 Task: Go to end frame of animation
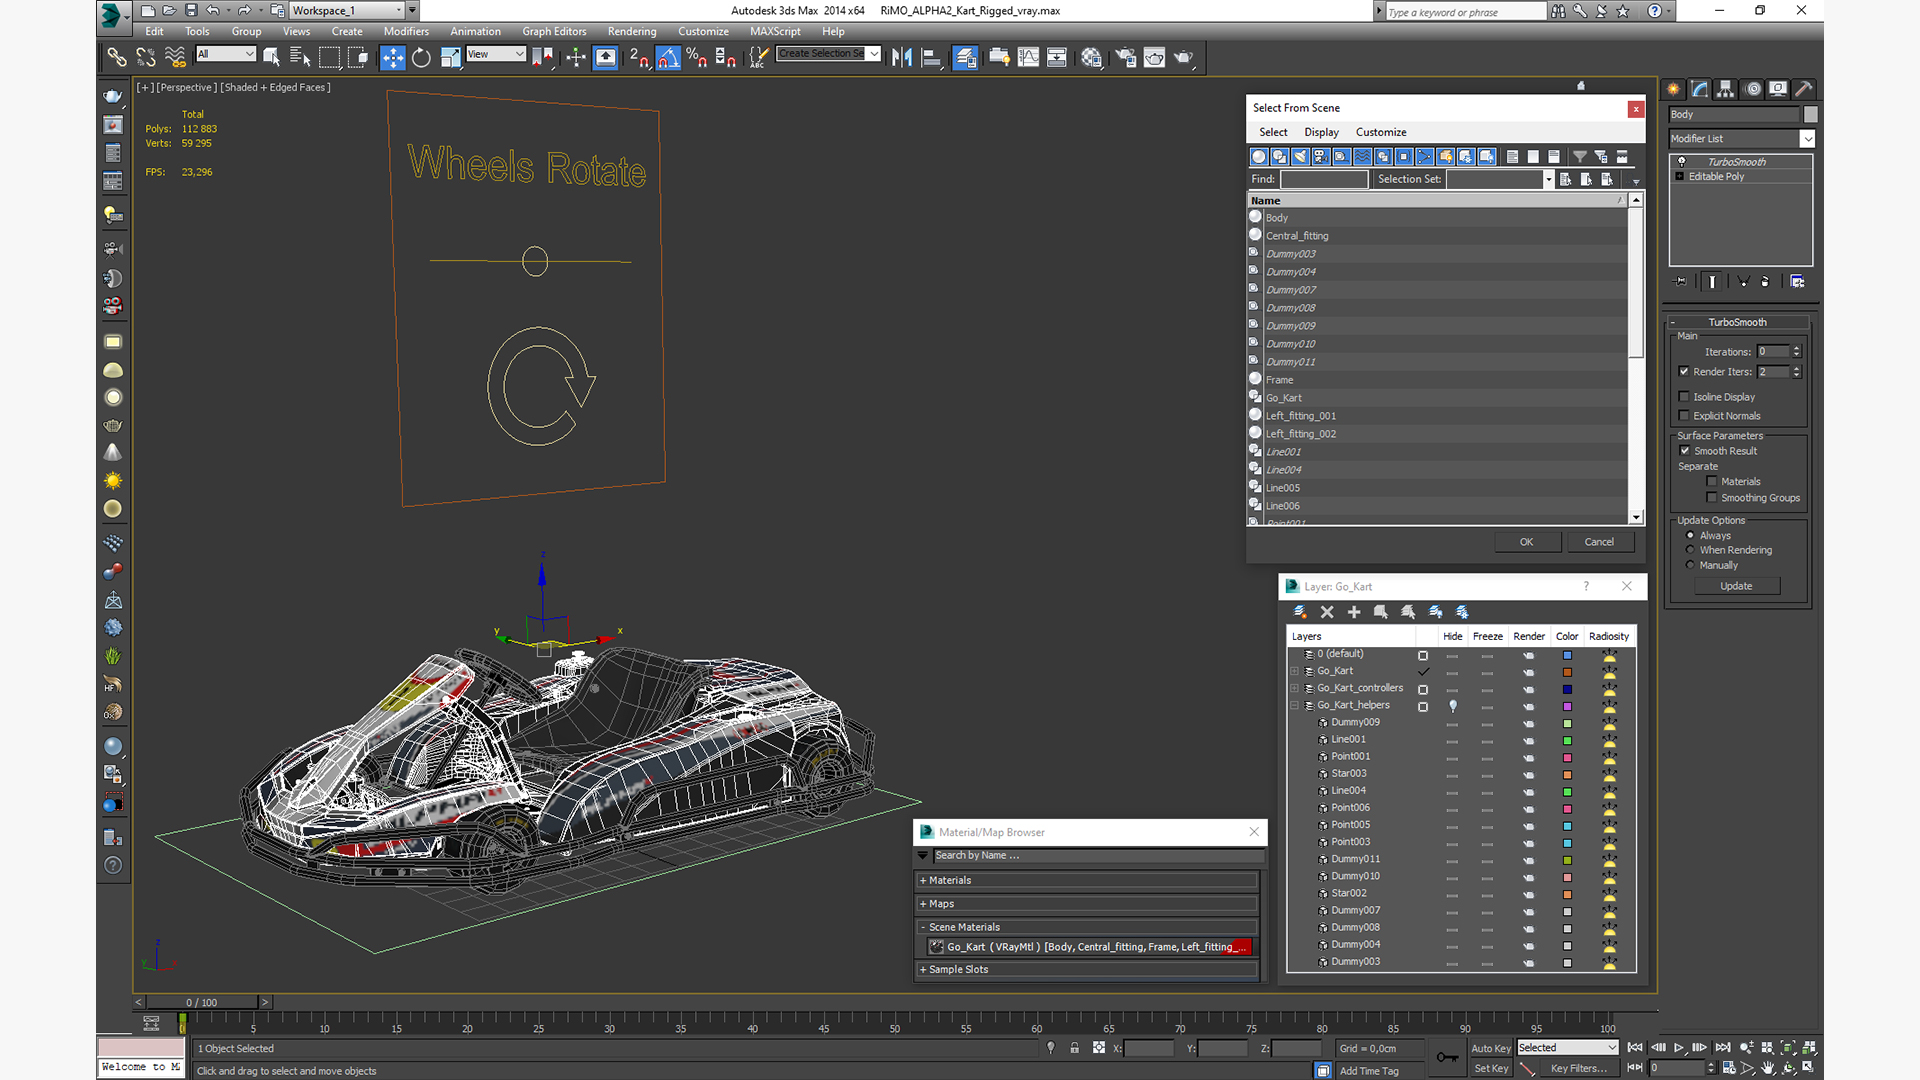pos(1723,1047)
